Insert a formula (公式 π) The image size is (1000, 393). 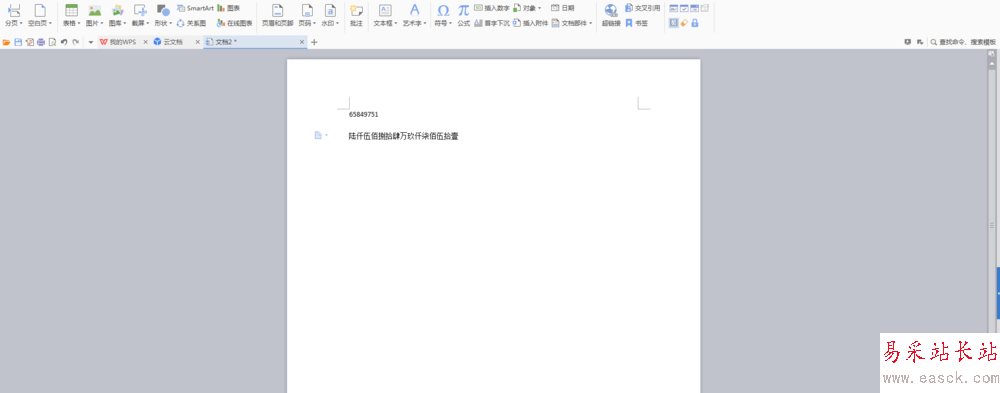[x=464, y=15]
